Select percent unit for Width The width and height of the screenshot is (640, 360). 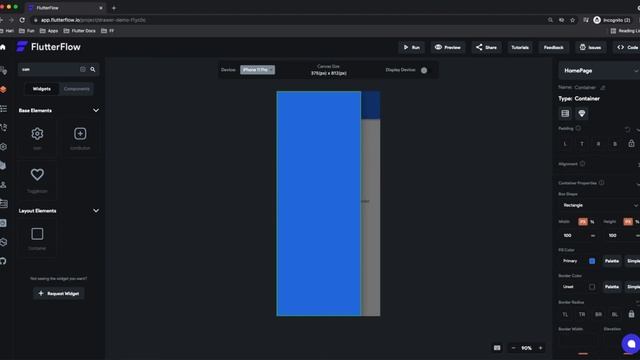pyautogui.click(x=592, y=222)
